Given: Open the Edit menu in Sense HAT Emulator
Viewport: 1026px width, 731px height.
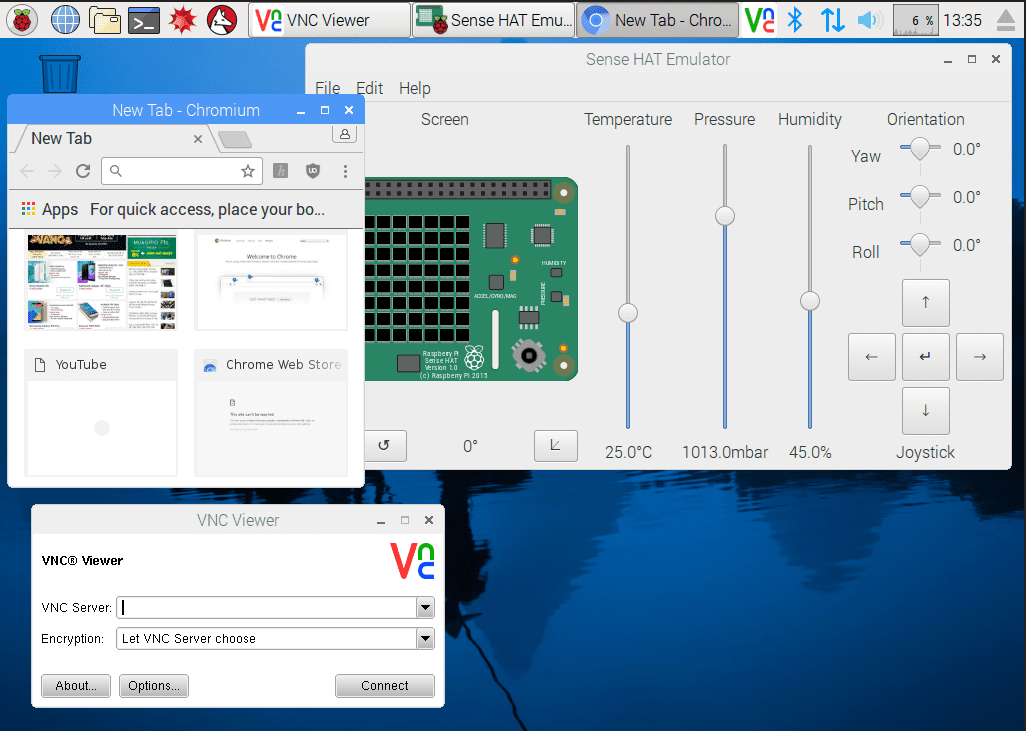Looking at the screenshot, I should point(369,88).
